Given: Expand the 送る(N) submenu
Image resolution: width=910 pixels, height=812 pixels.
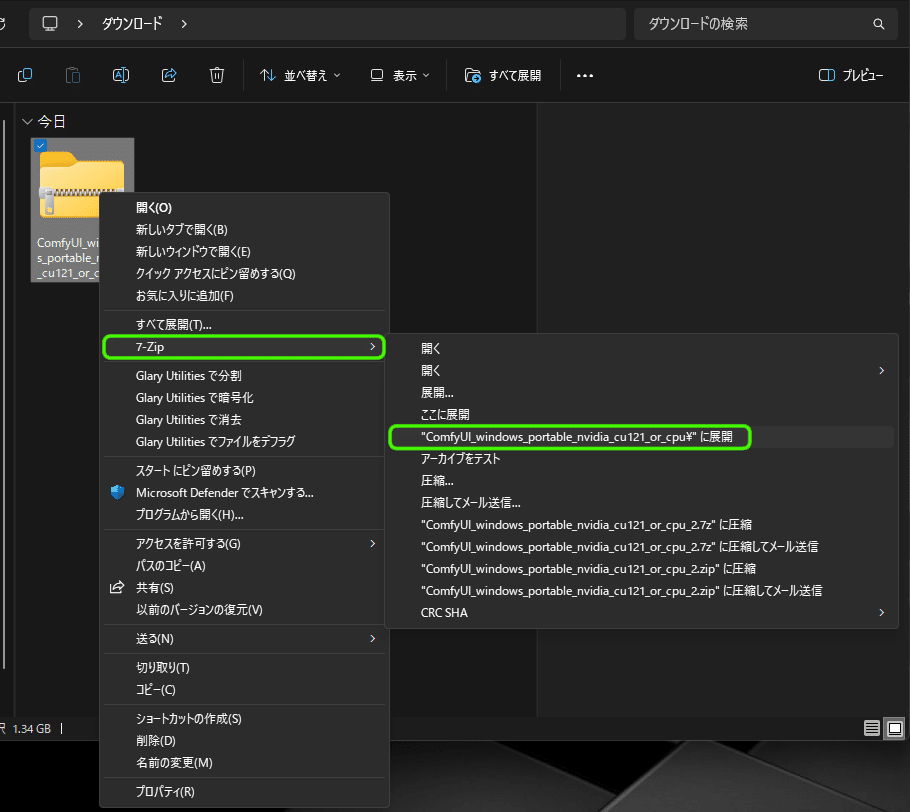Looking at the screenshot, I should pos(244,639).
